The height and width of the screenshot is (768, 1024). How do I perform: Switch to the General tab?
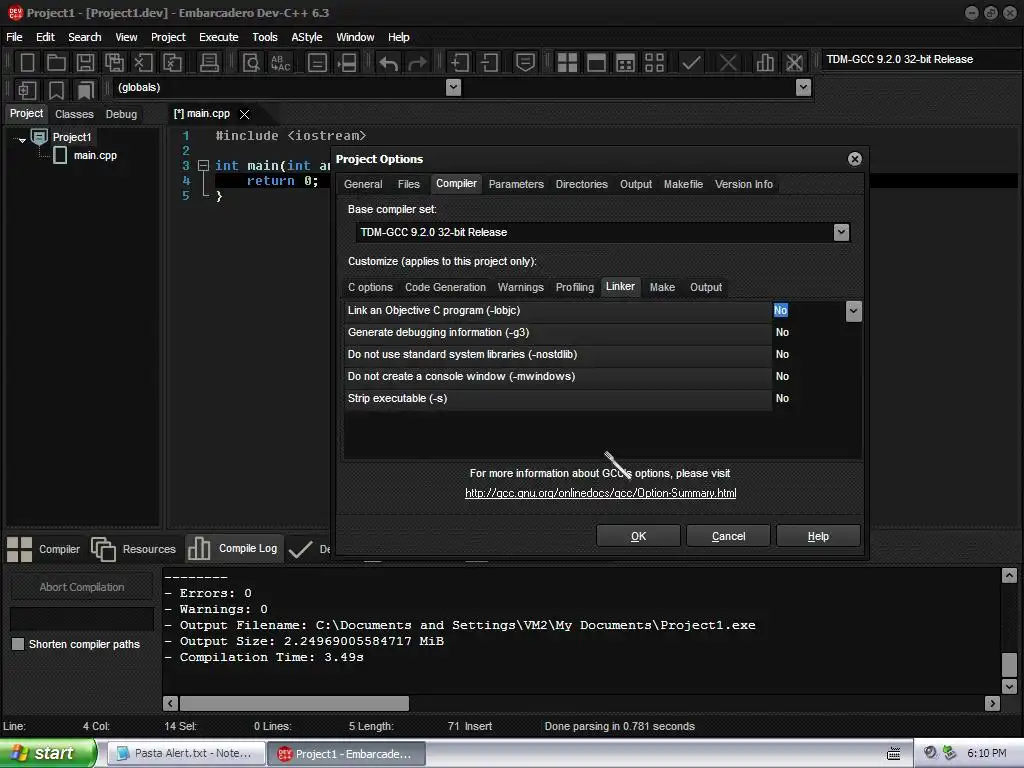[363, 184]
